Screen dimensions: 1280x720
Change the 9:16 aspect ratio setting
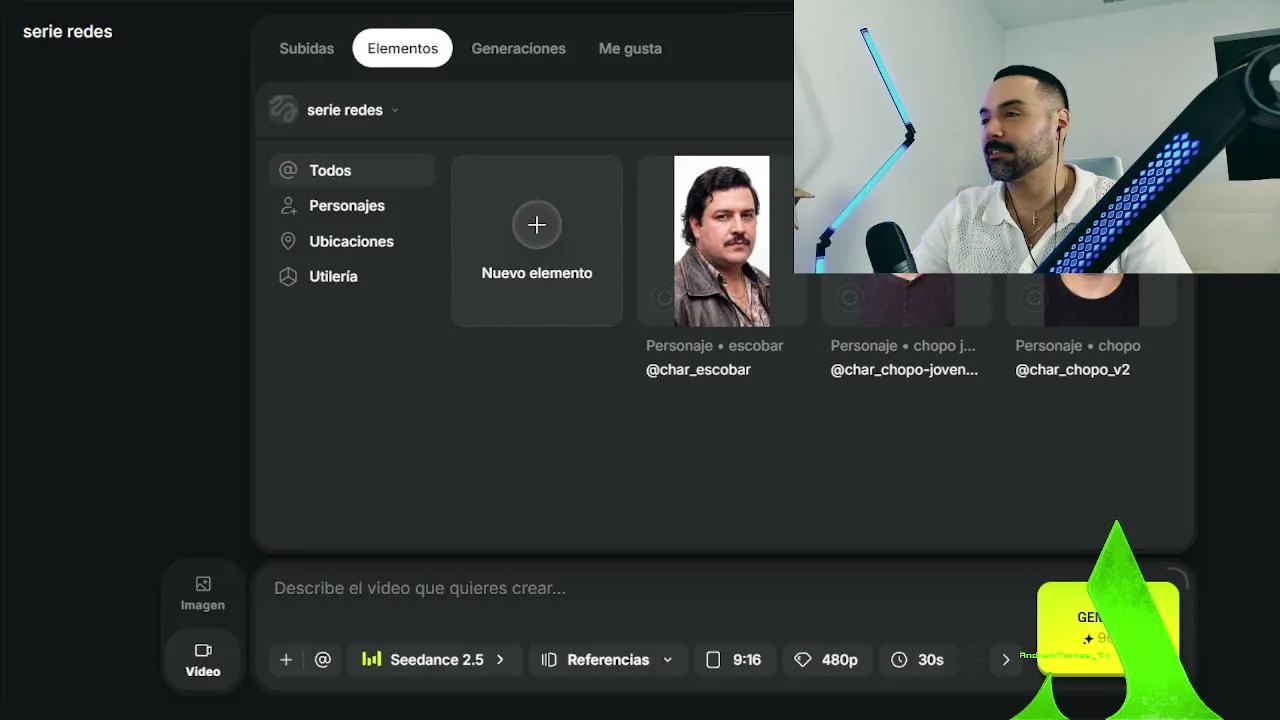[734, 660]
